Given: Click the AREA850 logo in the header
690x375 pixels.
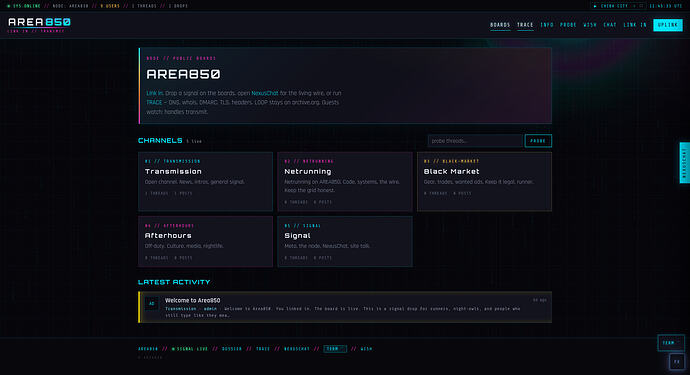Looking at the screenshot, I should pyautogui.click(x=39, y=22).
